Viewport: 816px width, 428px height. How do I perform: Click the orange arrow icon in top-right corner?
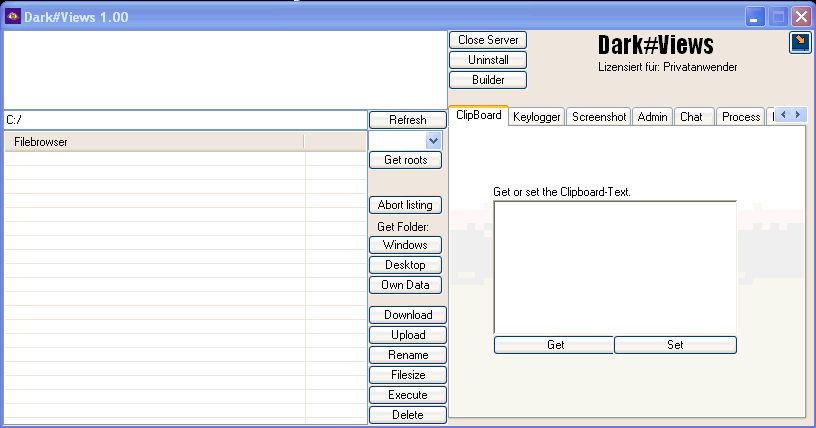[800, 42]
